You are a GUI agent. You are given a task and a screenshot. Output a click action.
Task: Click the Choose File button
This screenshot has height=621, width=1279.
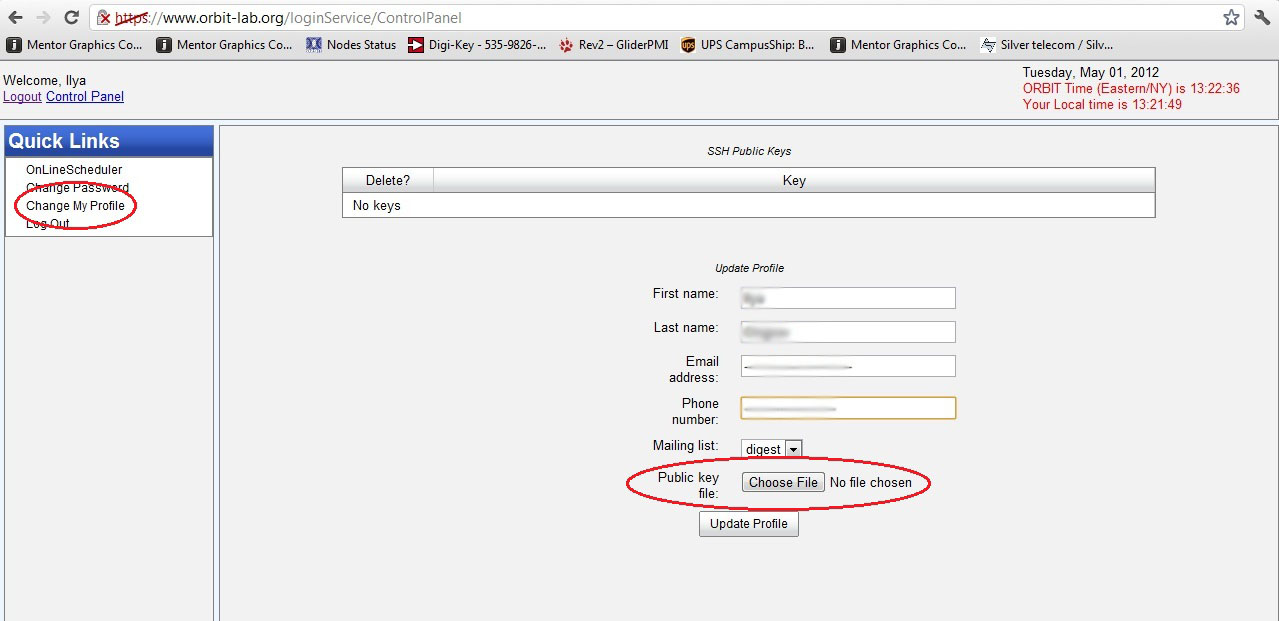coord(783,483)
